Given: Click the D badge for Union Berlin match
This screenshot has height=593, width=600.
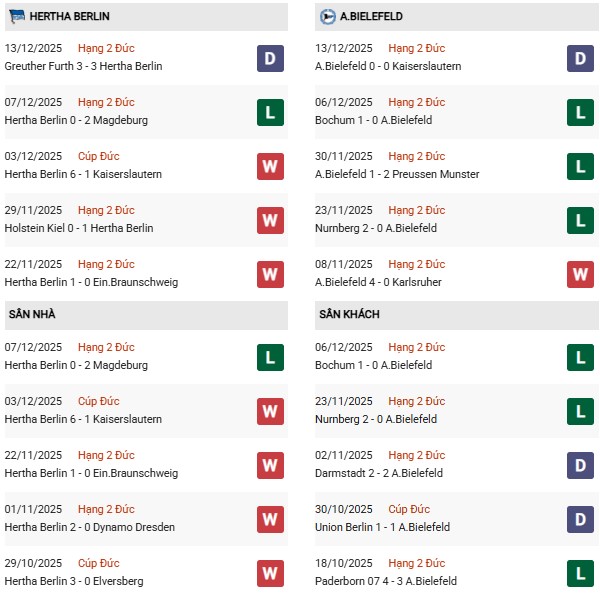Looking at the screenshot, I should [580, 519].
